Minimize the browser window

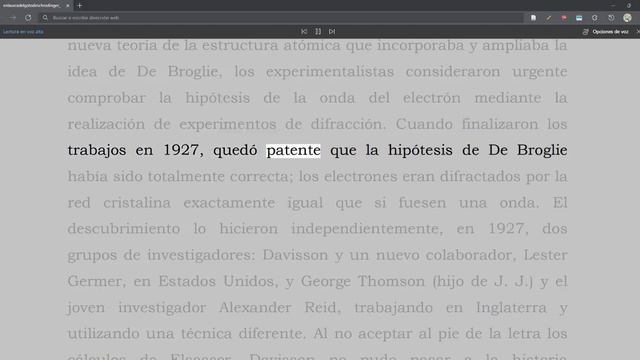click(613, 6)
